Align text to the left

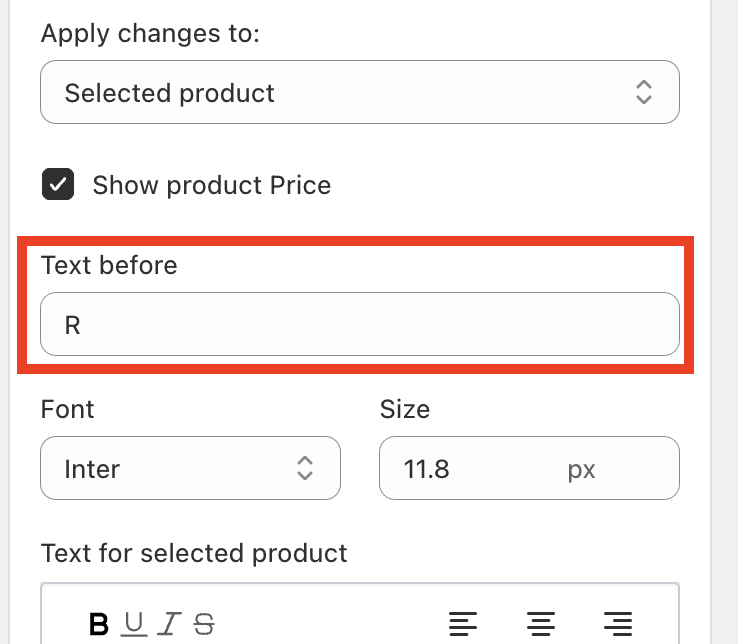coord(463,625)
